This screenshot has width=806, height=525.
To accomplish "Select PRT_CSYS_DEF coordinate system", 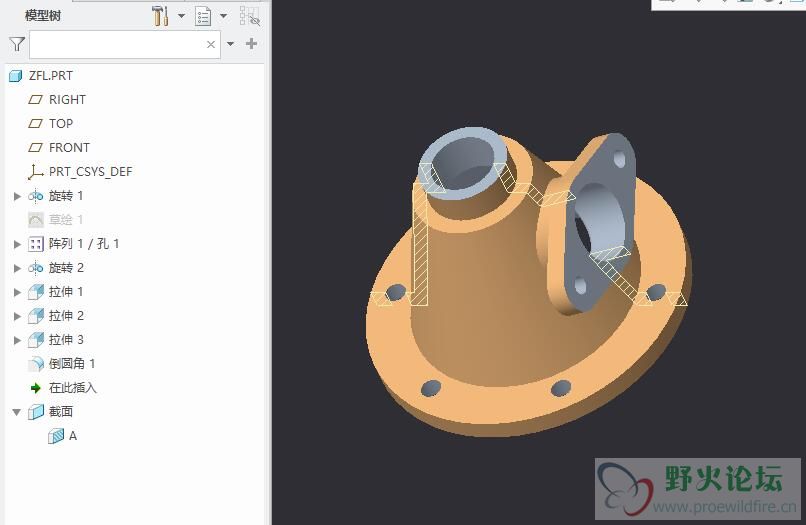I will 90,172.
